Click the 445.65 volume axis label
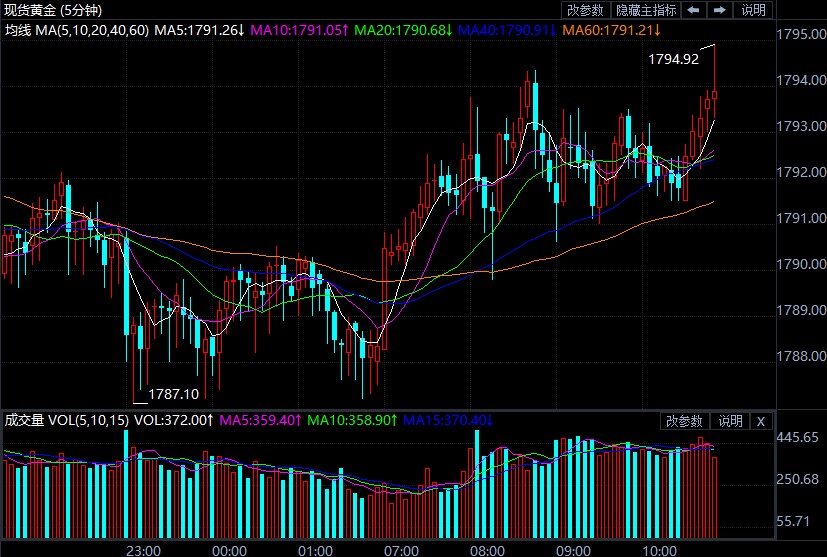 point(797,437)
